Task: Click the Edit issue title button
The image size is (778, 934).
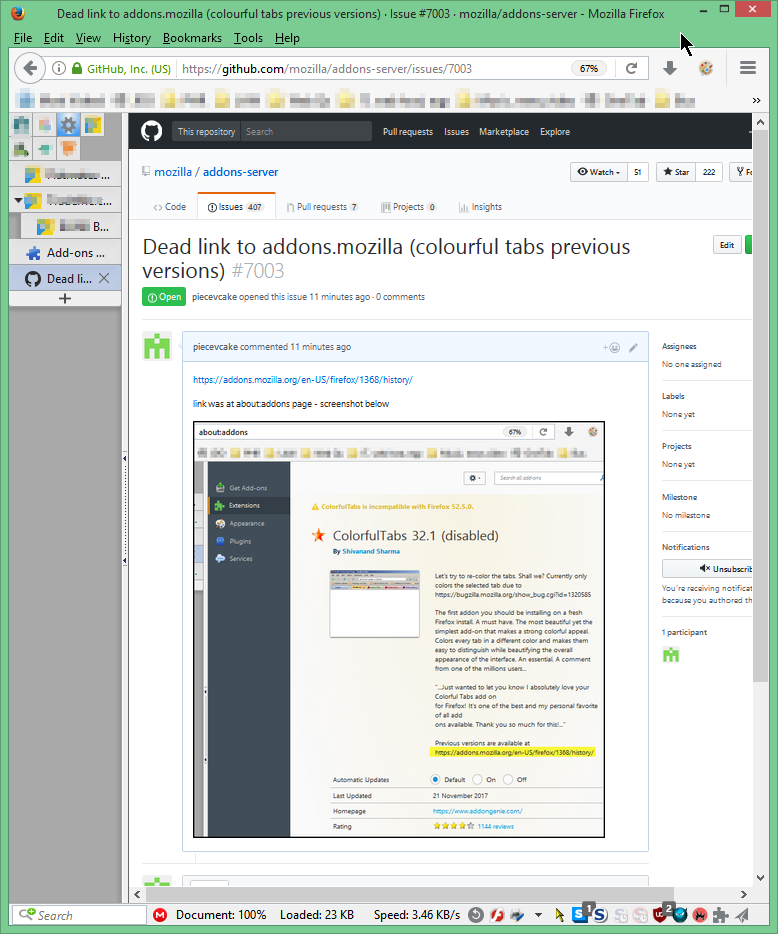Action: (727, 245)
